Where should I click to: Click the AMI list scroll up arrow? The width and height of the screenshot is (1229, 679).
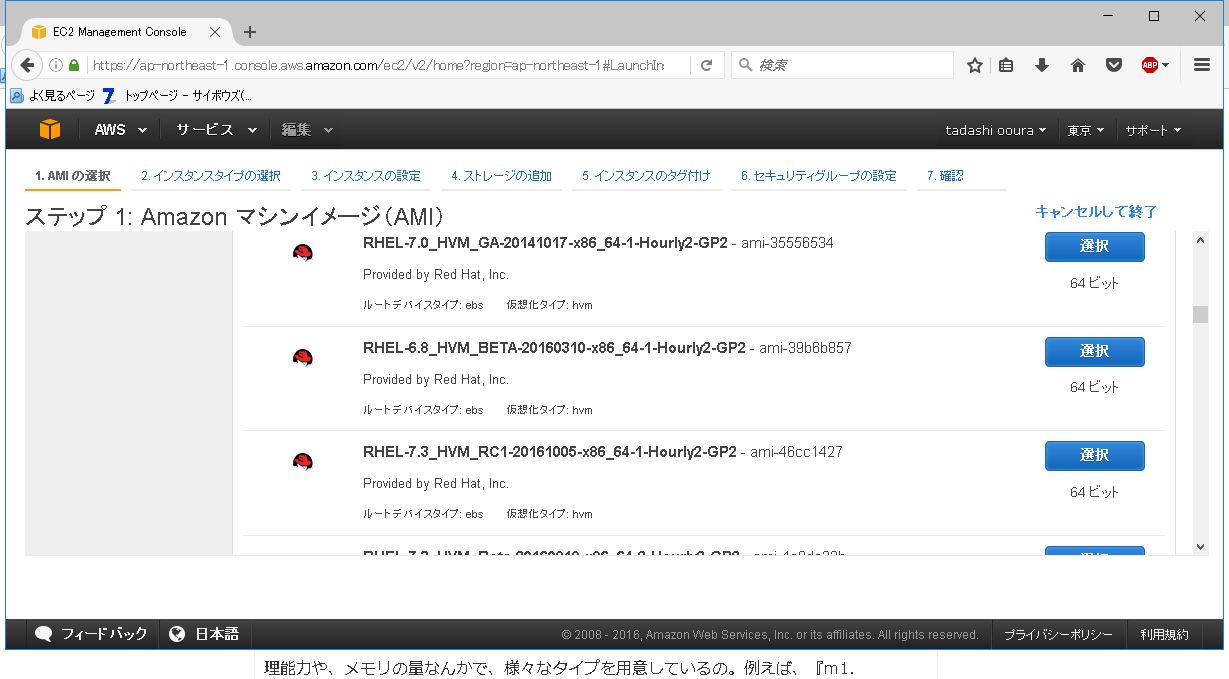[x=1201, y=240]
